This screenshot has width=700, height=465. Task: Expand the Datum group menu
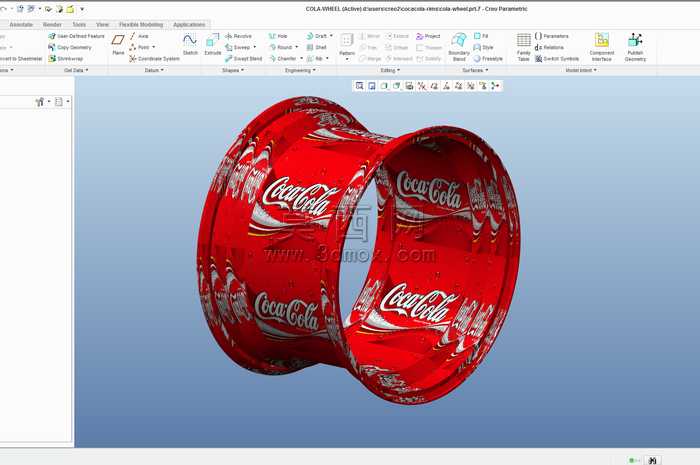[154, 70]
